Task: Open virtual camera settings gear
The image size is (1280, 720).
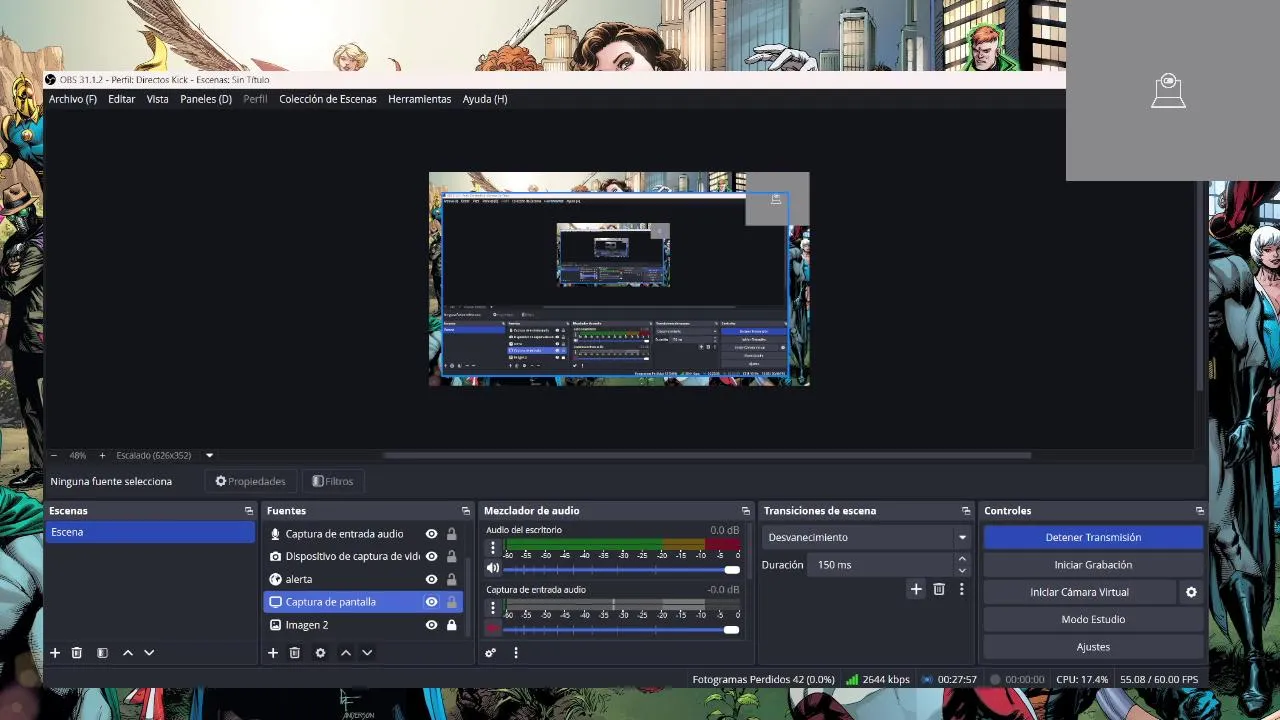Action: [1191, 592]
